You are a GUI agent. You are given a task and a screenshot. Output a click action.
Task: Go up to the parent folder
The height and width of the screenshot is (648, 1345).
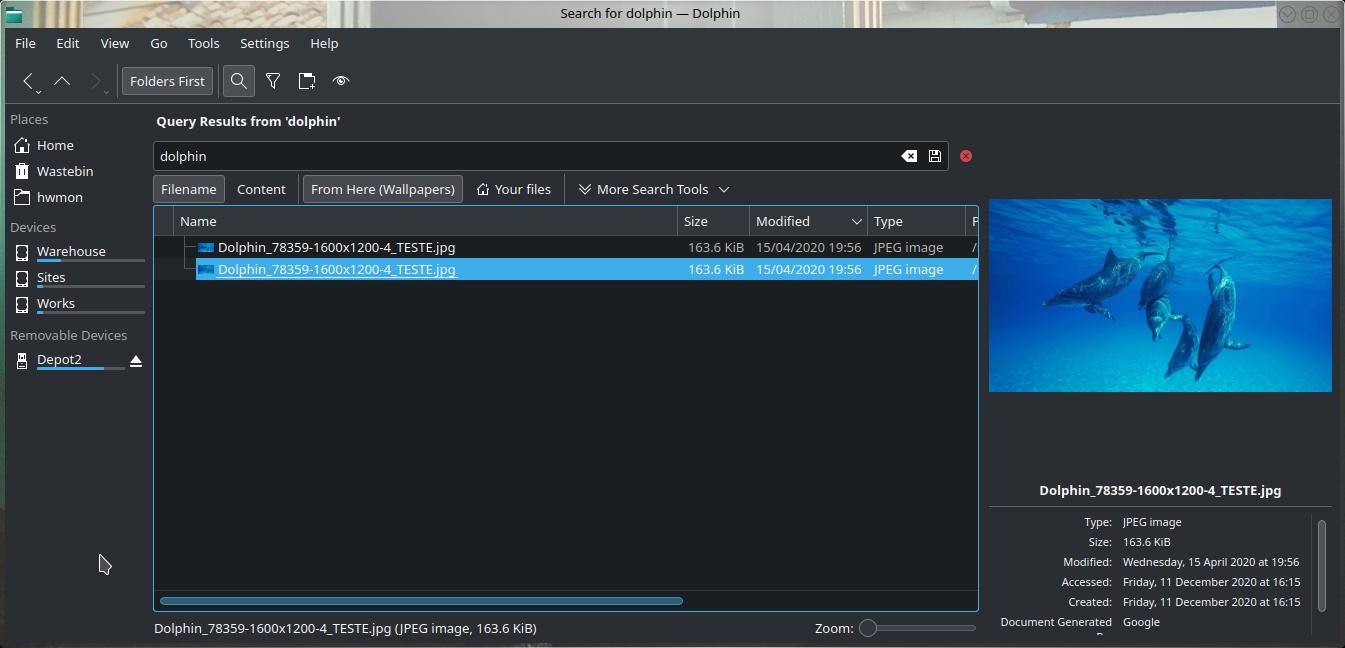tap(62, 81)
